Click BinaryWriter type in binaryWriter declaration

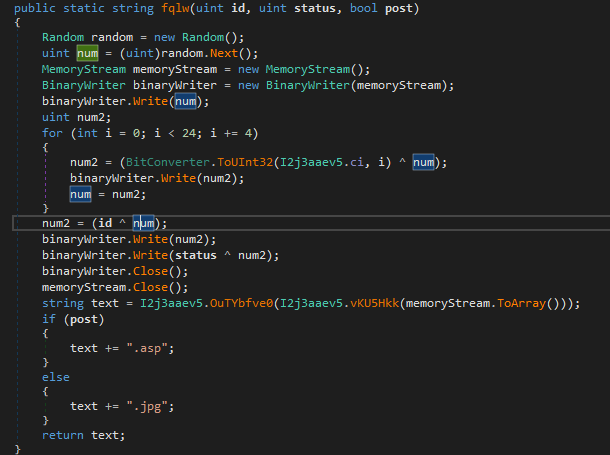(84, 85)
